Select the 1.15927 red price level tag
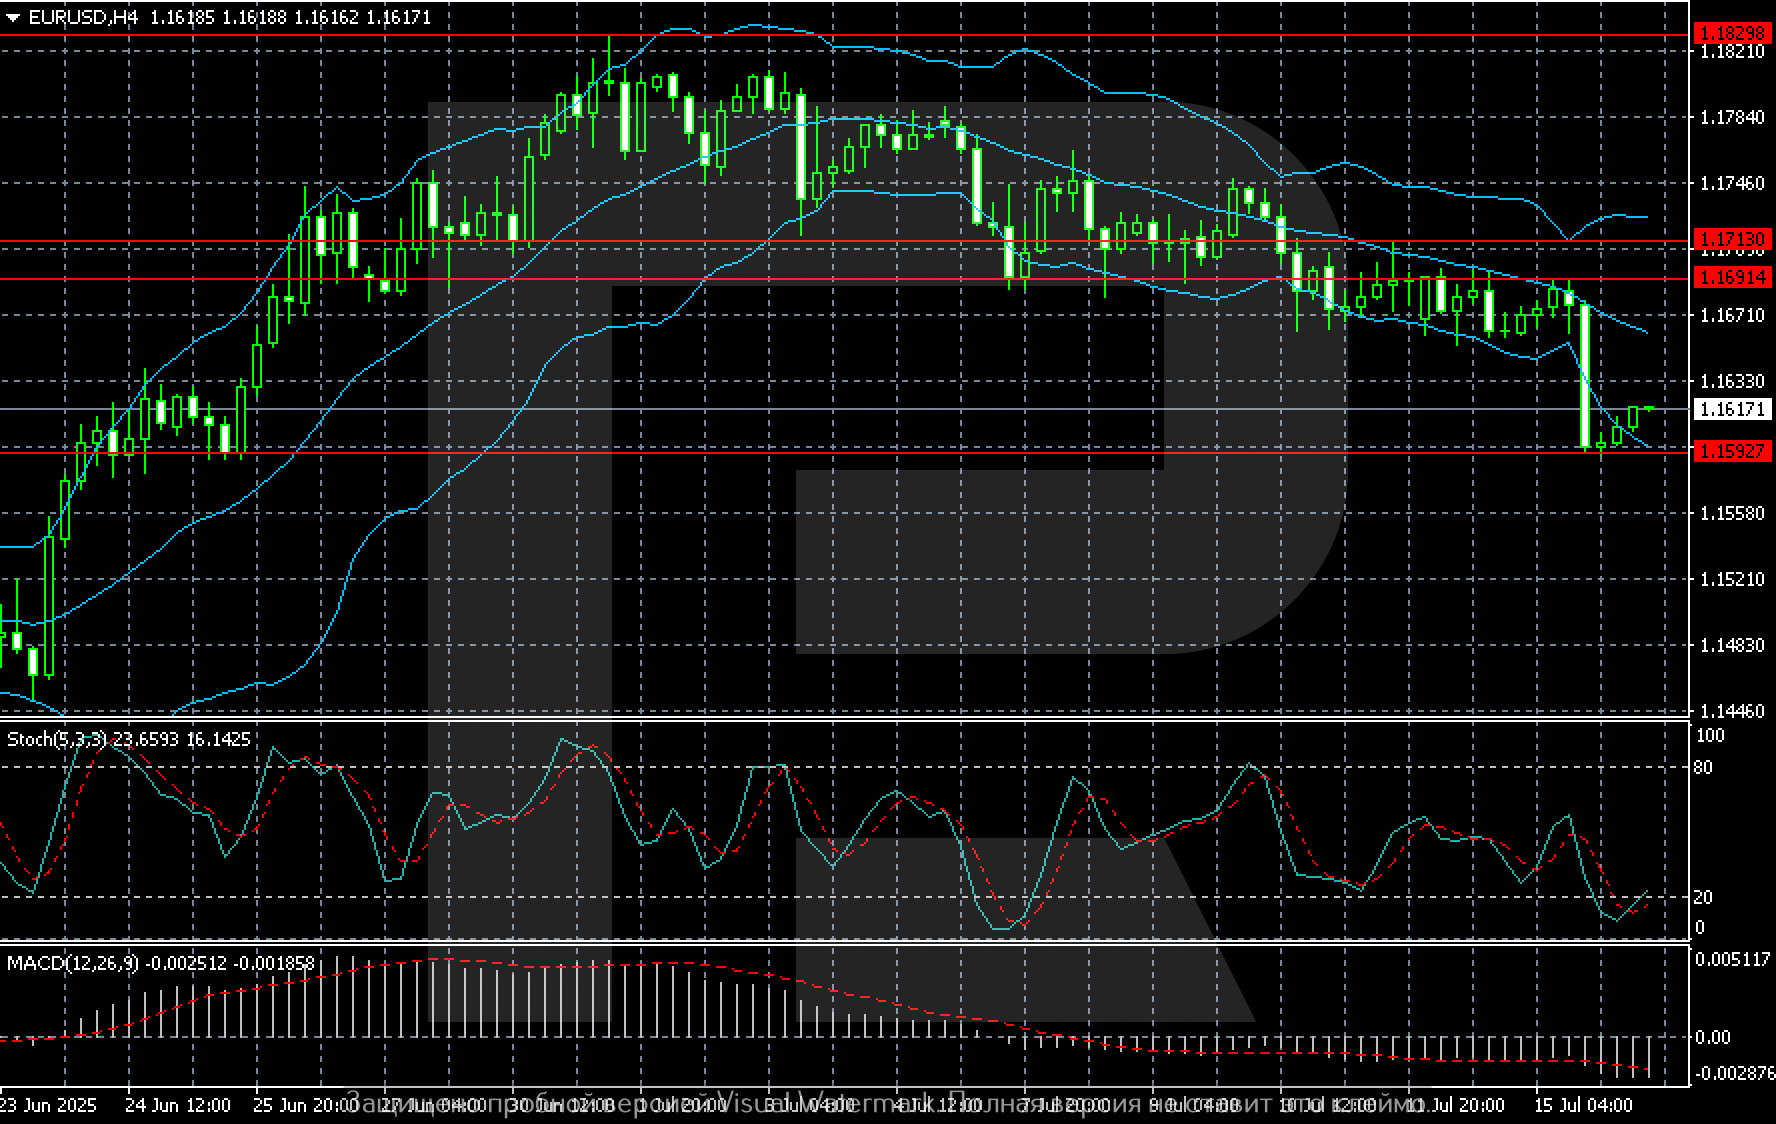The width and height of the screenshot is (1776, 1124). [1732, 452]
